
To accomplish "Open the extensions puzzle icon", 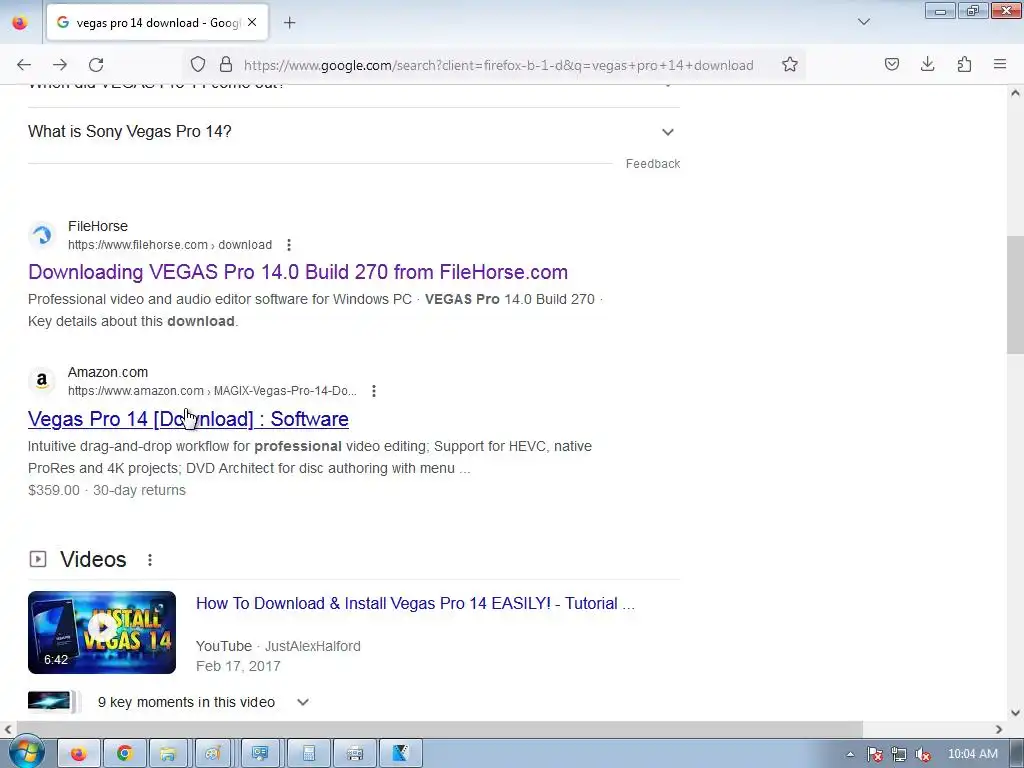I will [x=964, y=64].
